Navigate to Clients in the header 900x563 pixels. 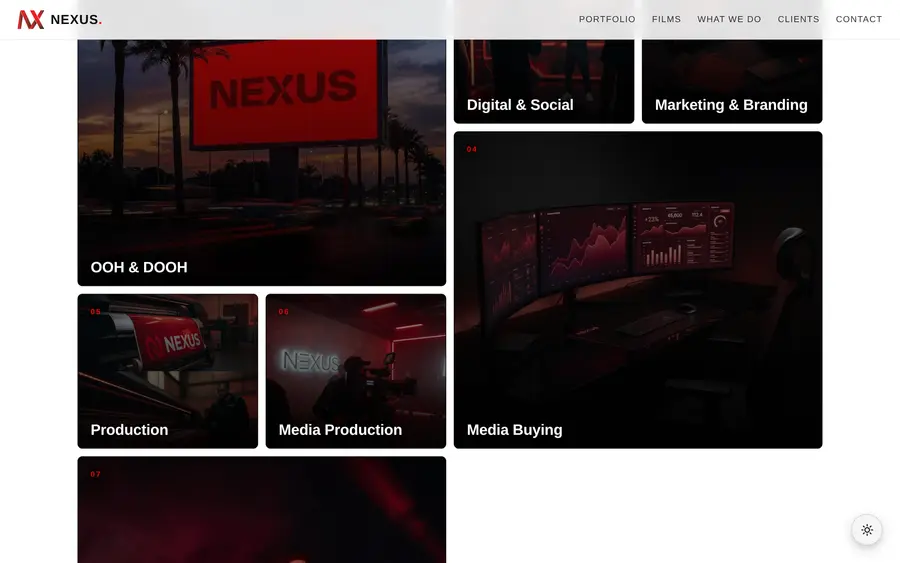(x=798, y=19)
